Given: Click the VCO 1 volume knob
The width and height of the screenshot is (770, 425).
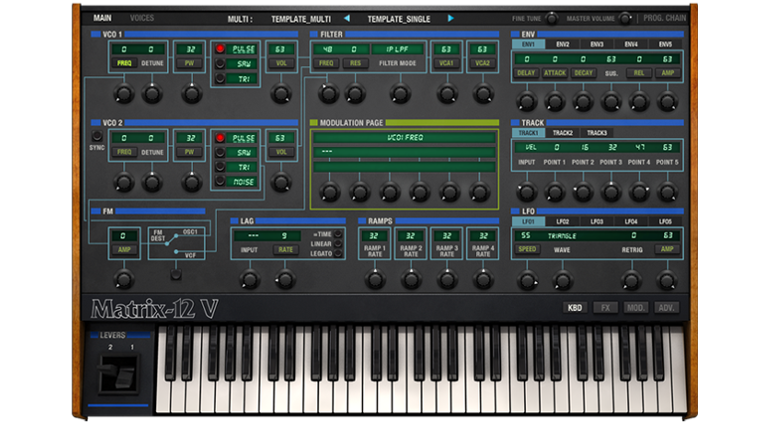Looking at the screenshot, I should [x=281, y=93].
